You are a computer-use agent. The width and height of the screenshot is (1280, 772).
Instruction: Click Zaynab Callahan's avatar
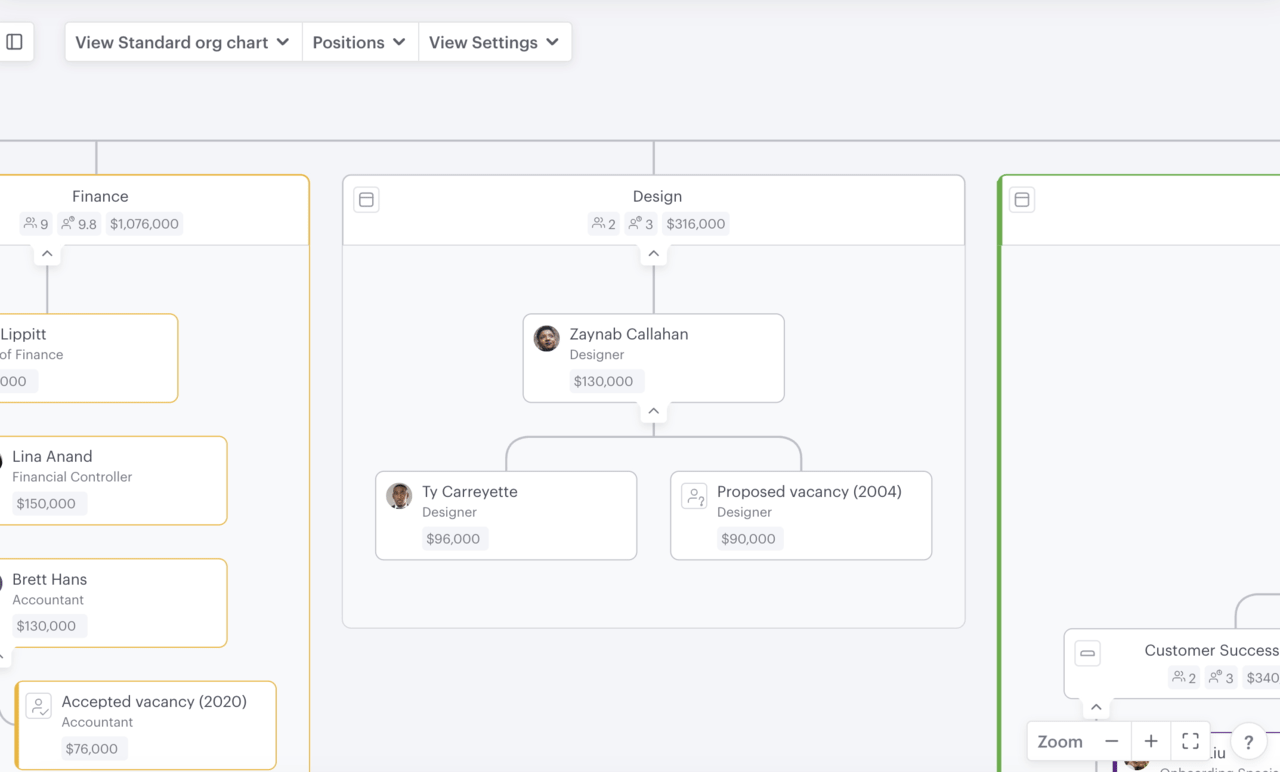[546, 338]
